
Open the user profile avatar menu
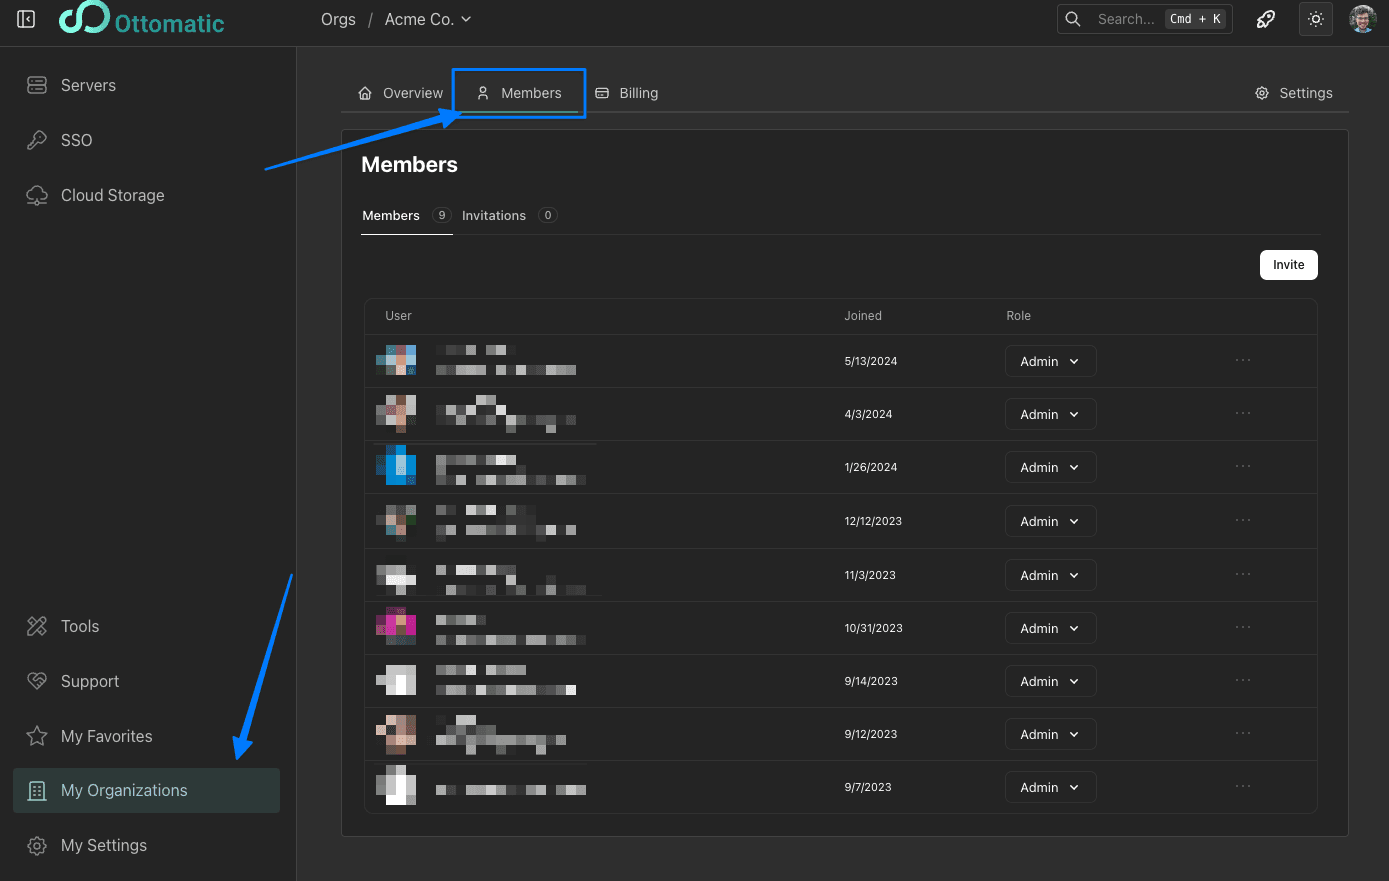[x=1362, y=19]
